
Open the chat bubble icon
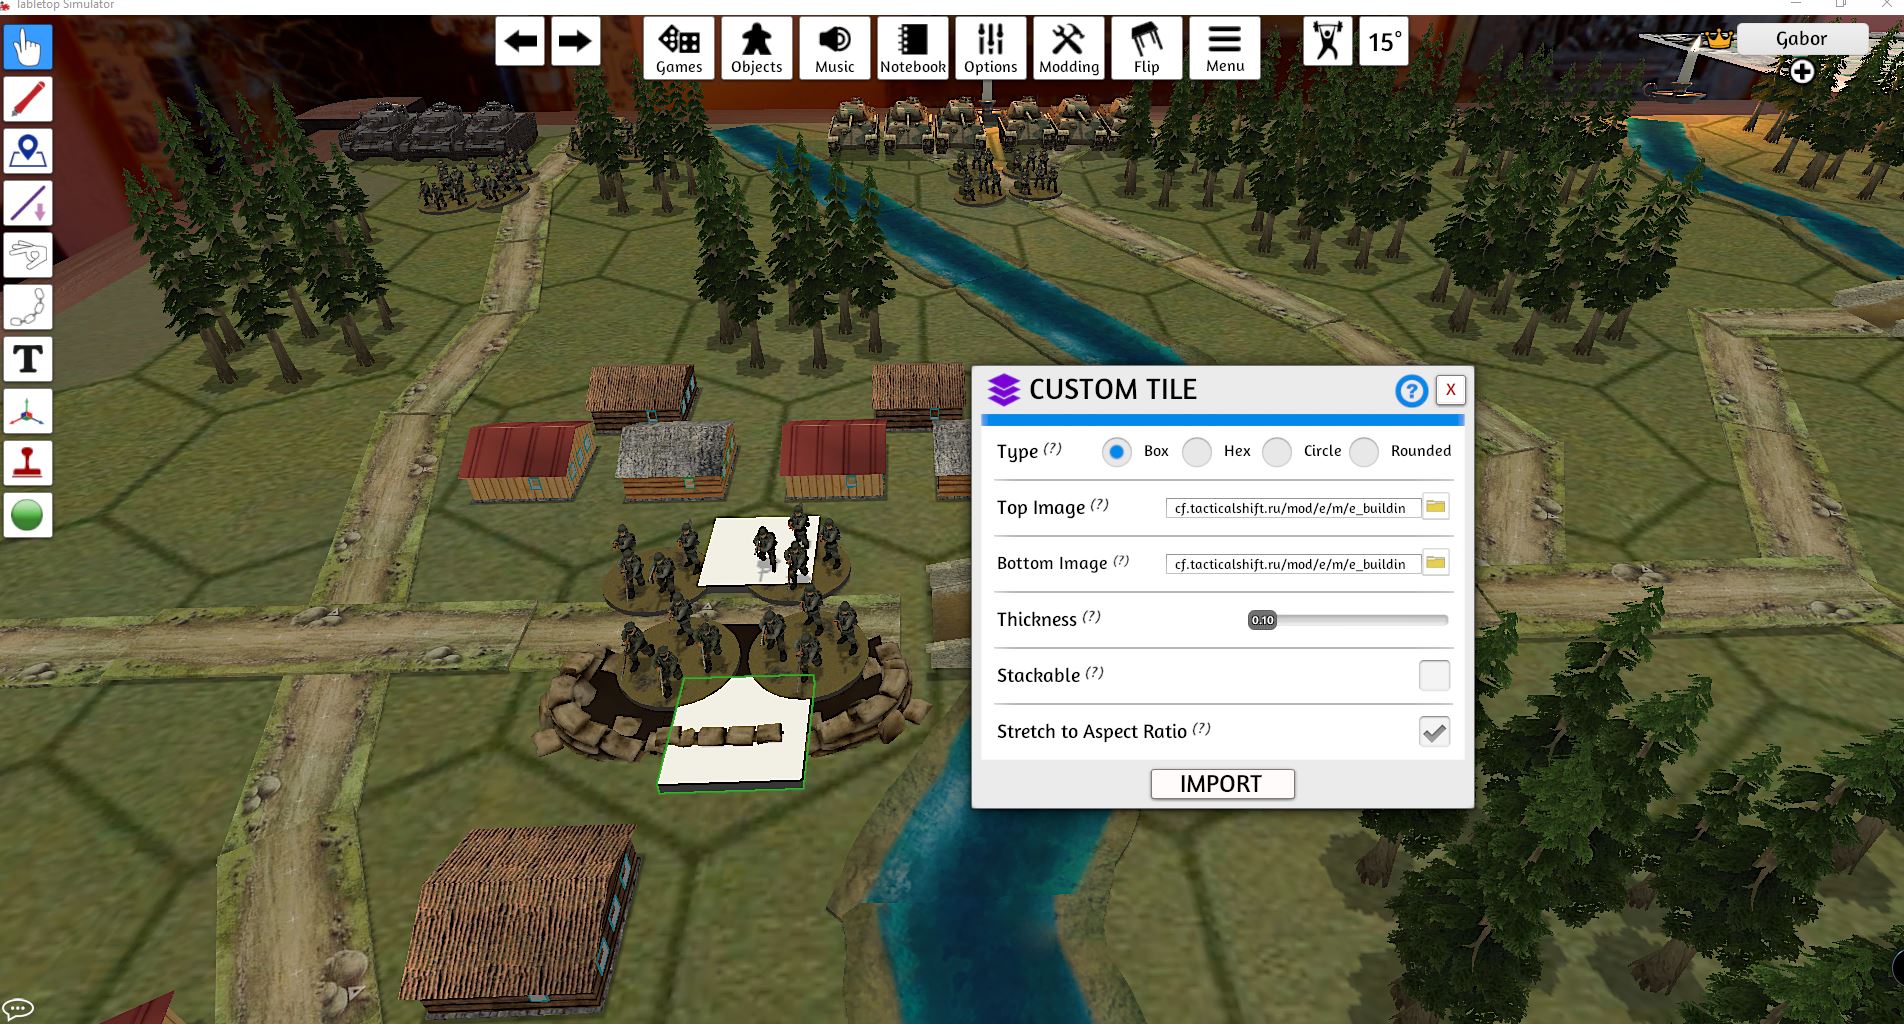pos(19,1008)
